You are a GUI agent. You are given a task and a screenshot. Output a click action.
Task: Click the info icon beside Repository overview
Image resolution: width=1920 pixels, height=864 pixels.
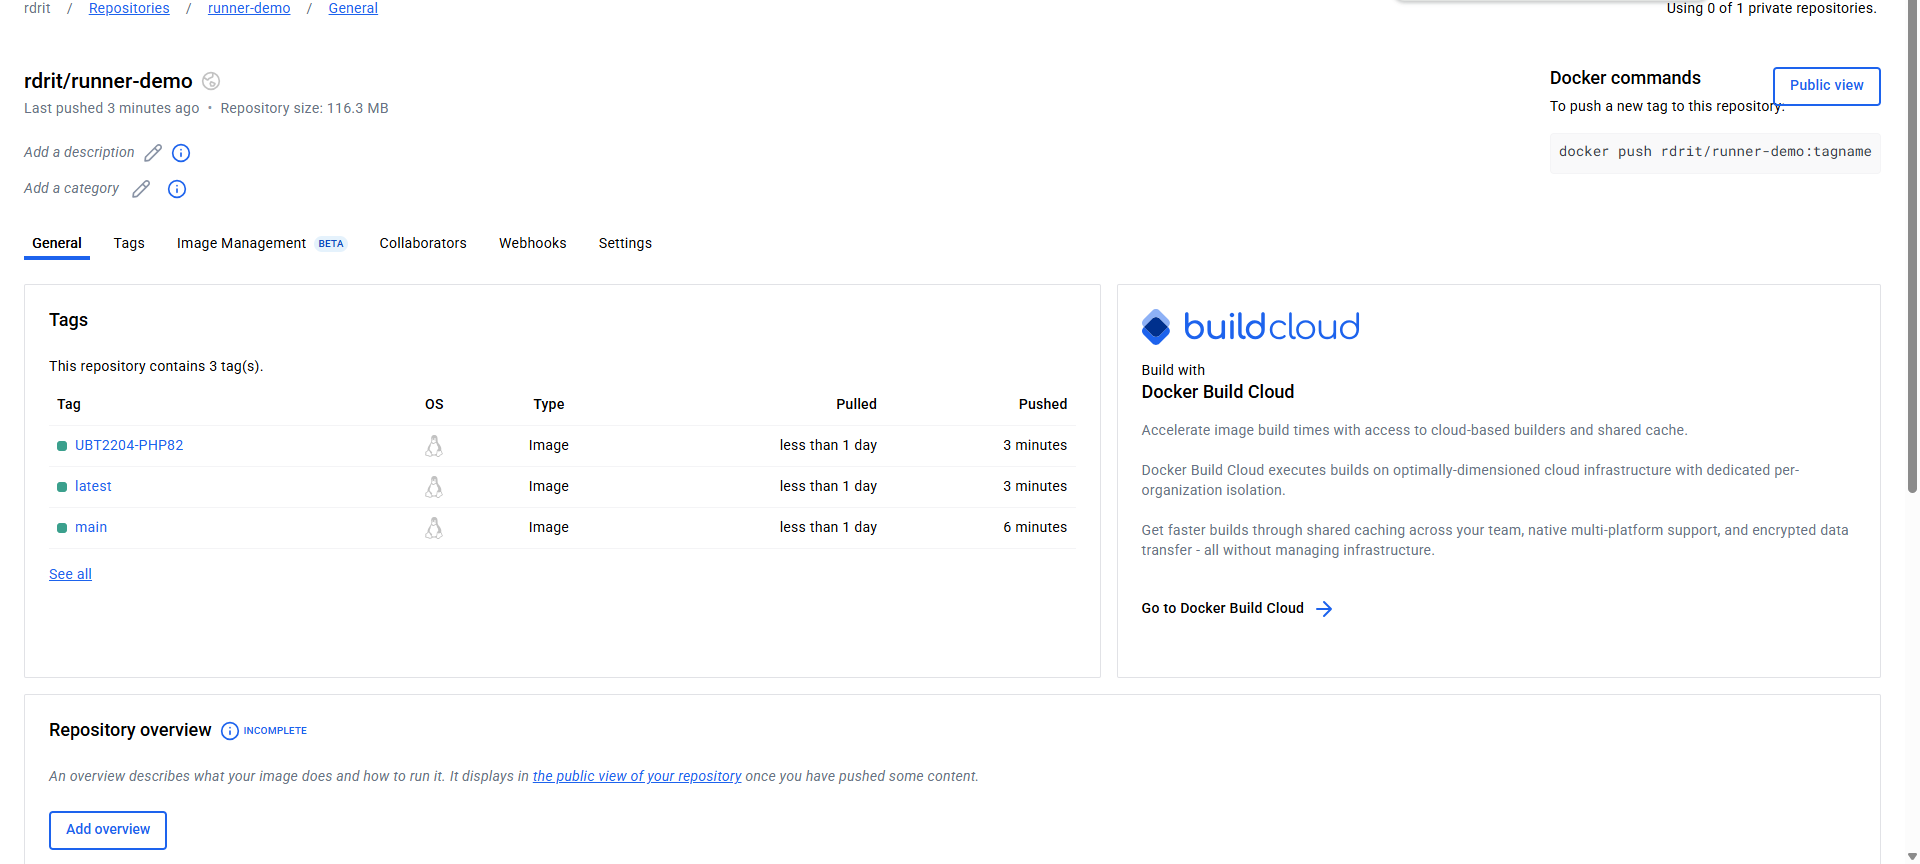tap(230, 731)
